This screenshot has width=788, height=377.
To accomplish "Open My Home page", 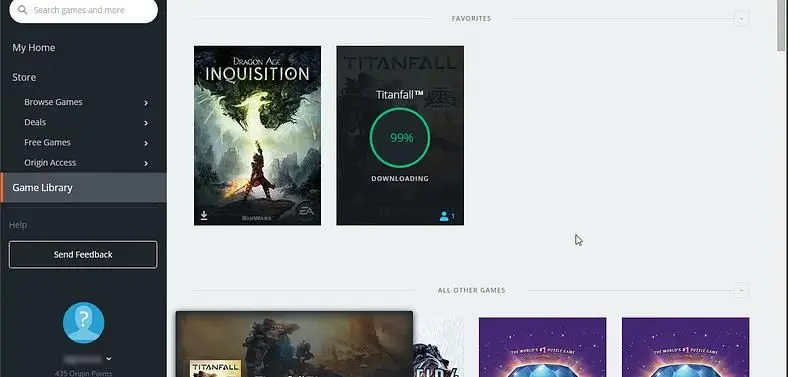I will tap(34, 48).
